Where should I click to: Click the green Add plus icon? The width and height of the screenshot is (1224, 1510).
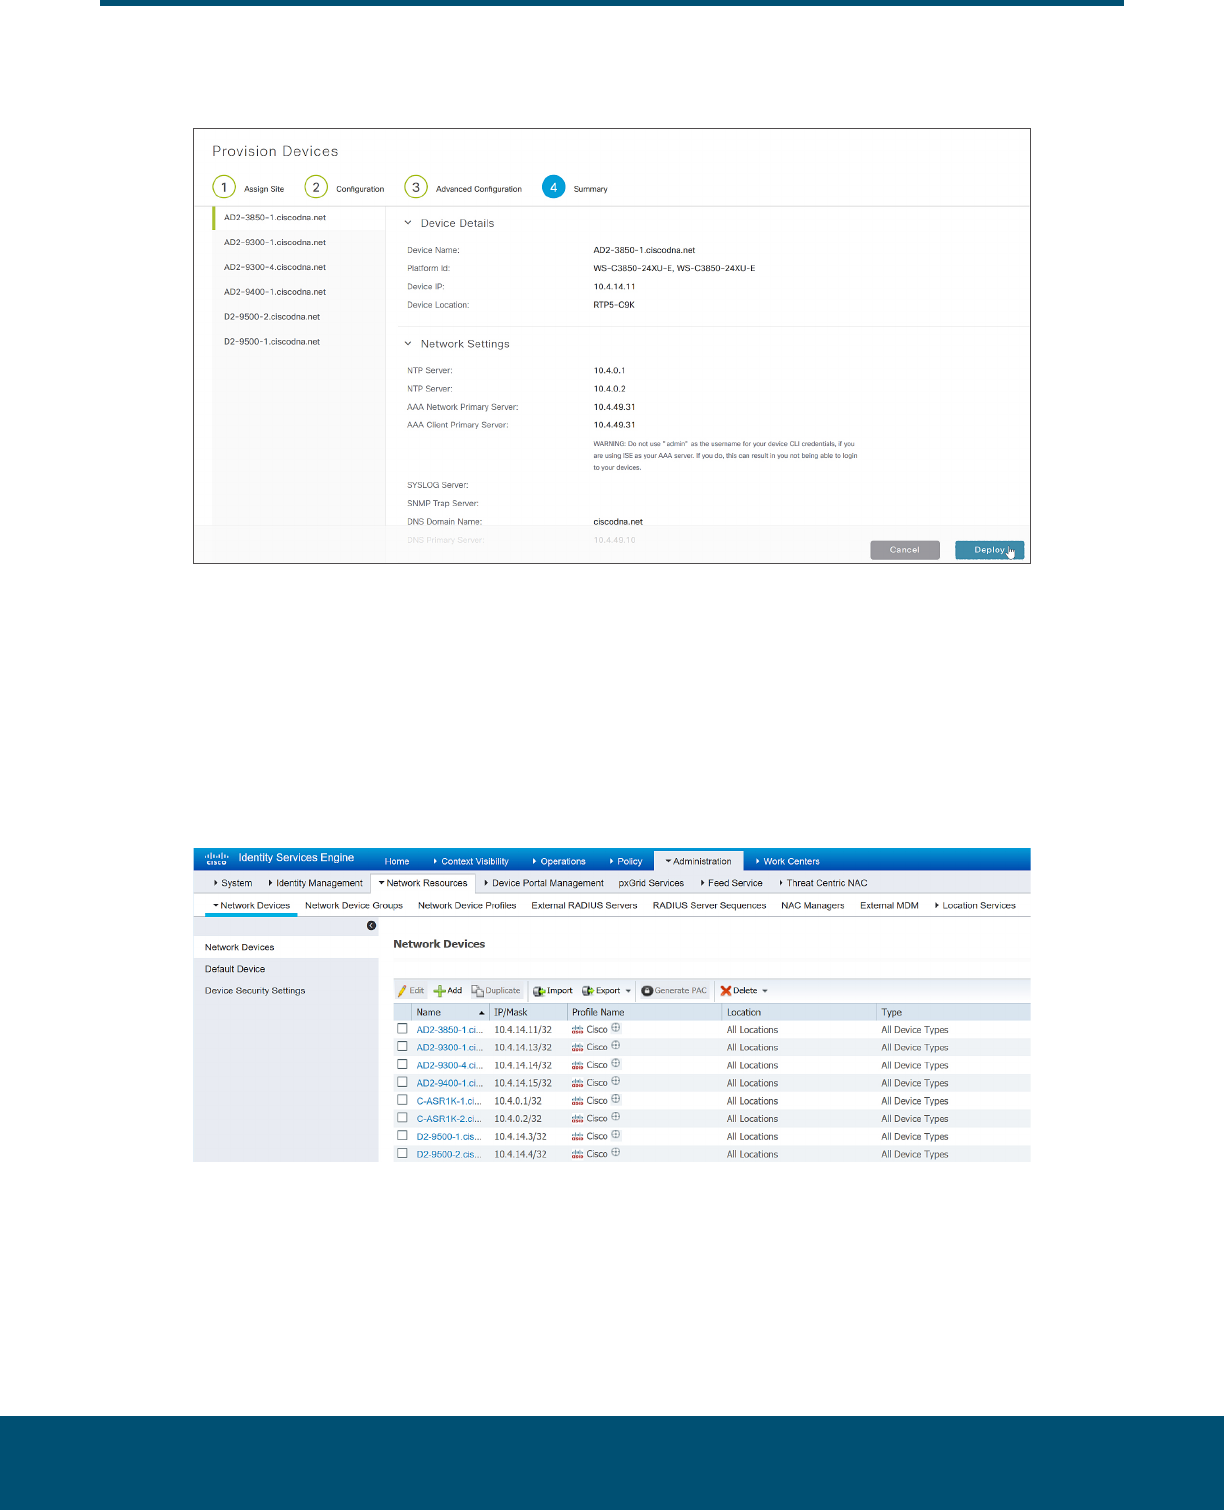point(439,991)
